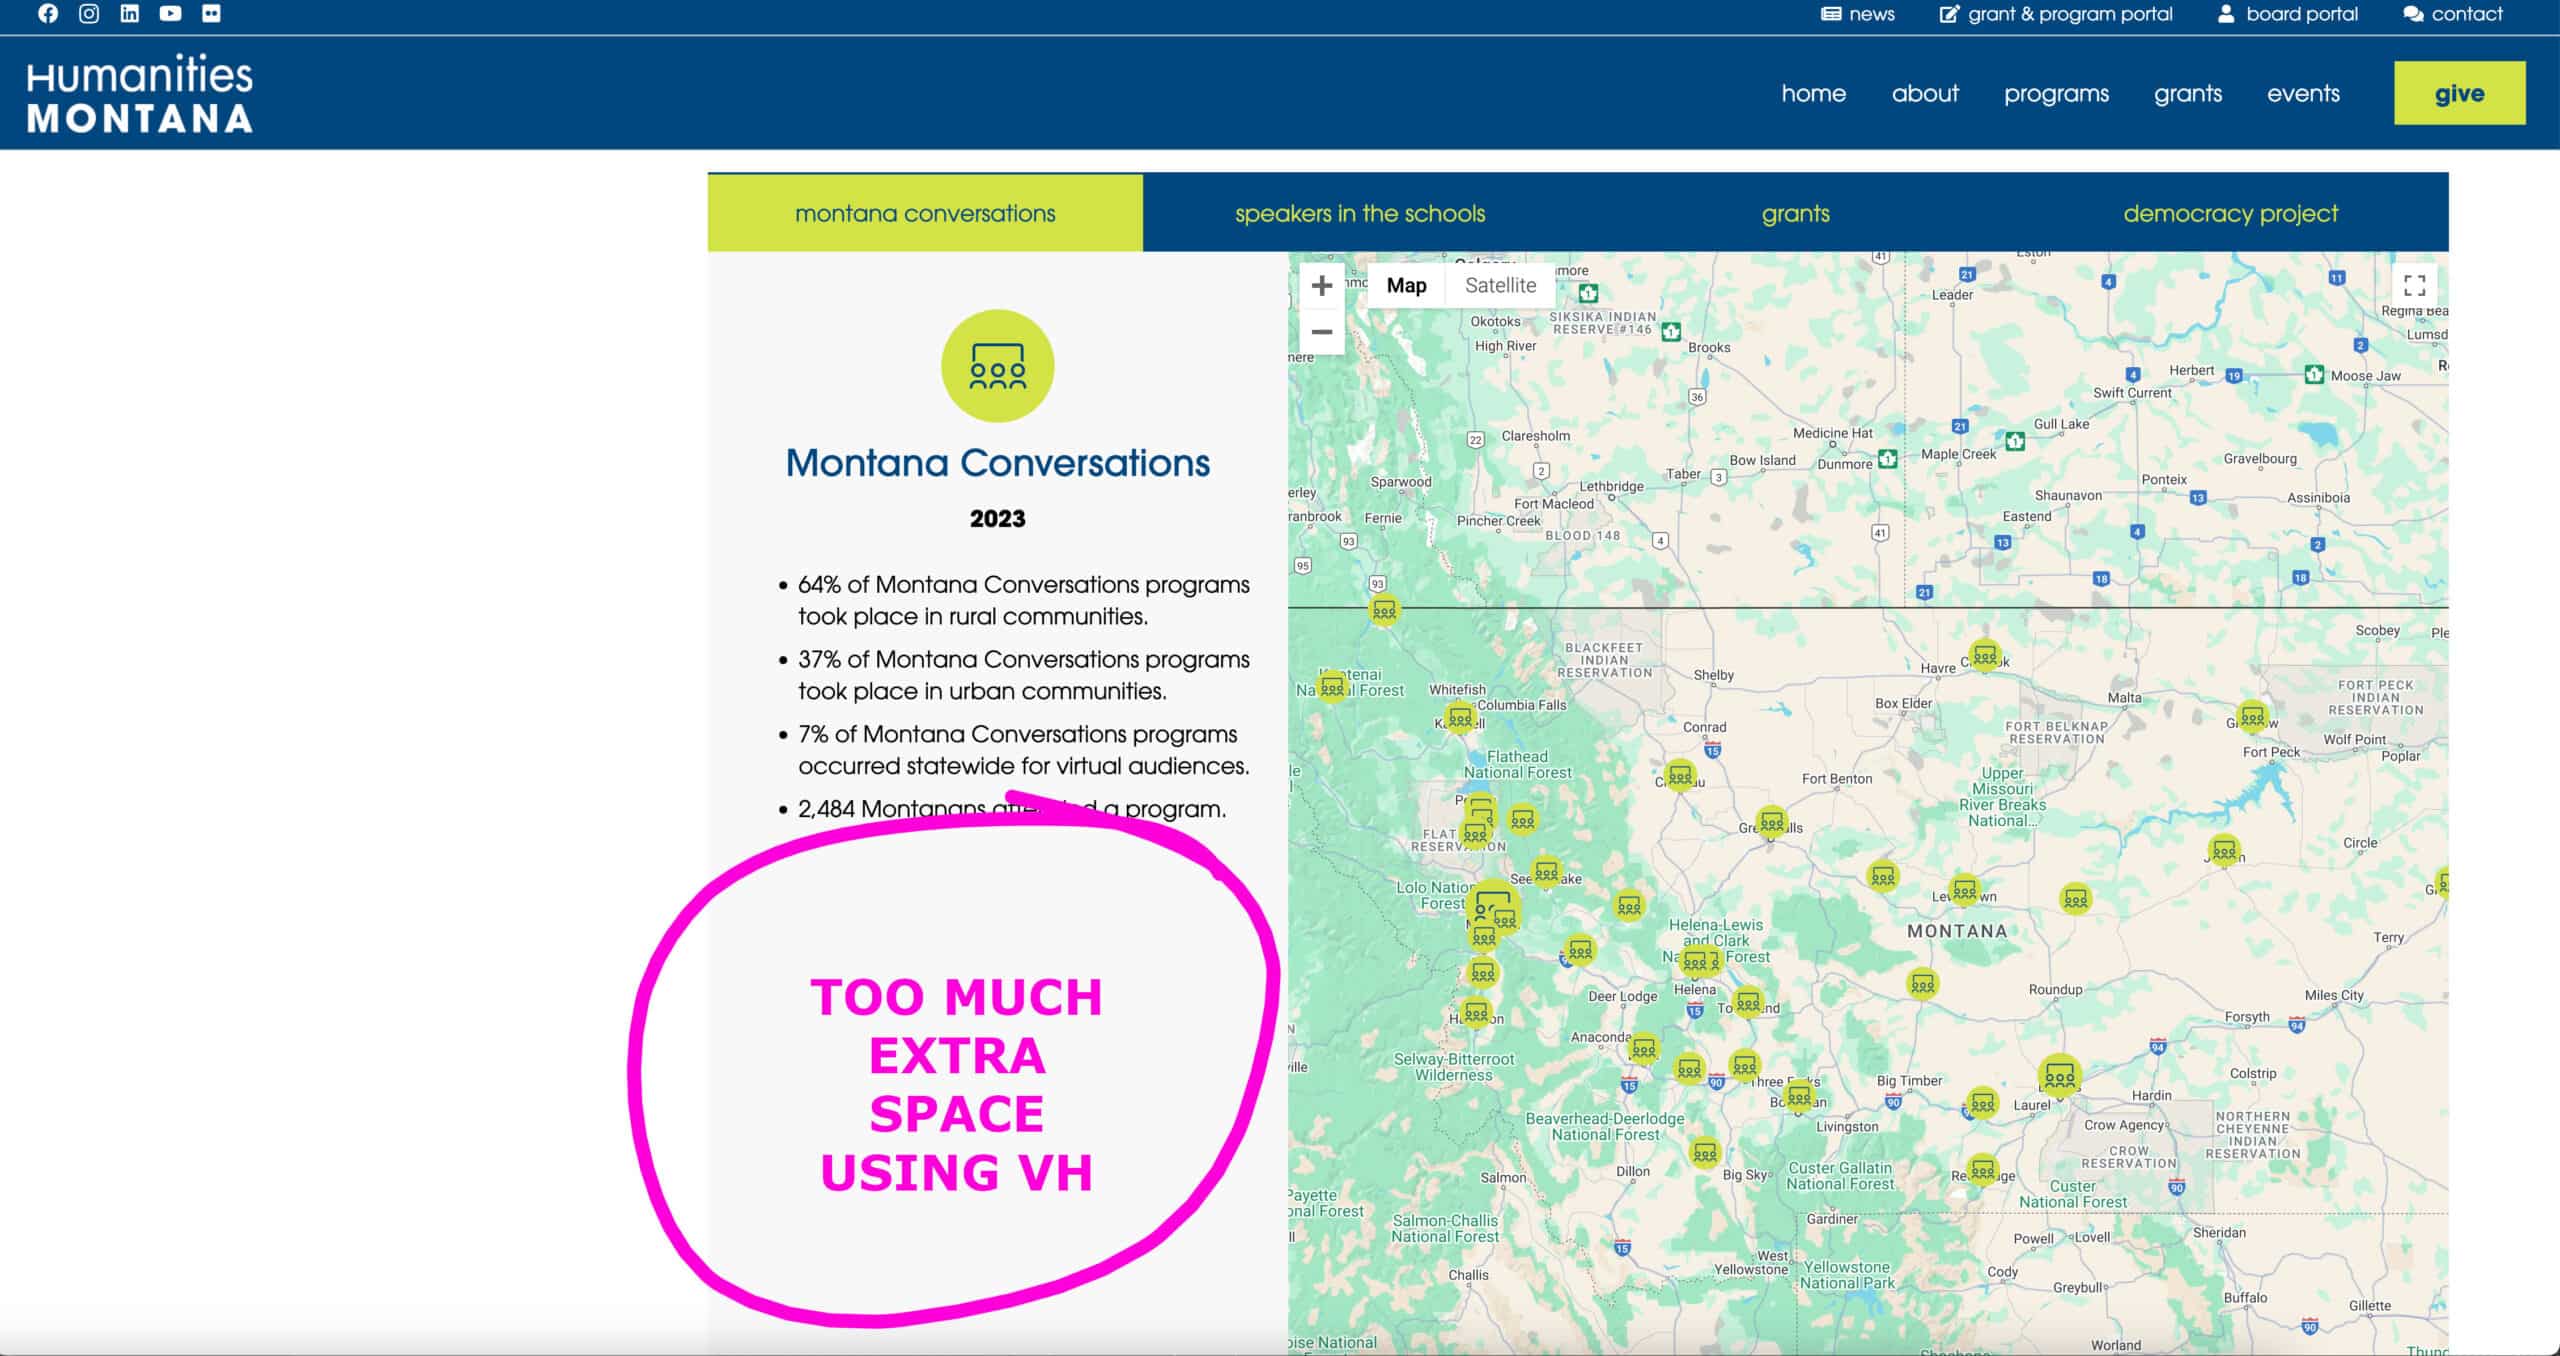The image size is (2560, 1356).
Task: Click the conversation marker at Glasgow
Action: point(2252,716)
